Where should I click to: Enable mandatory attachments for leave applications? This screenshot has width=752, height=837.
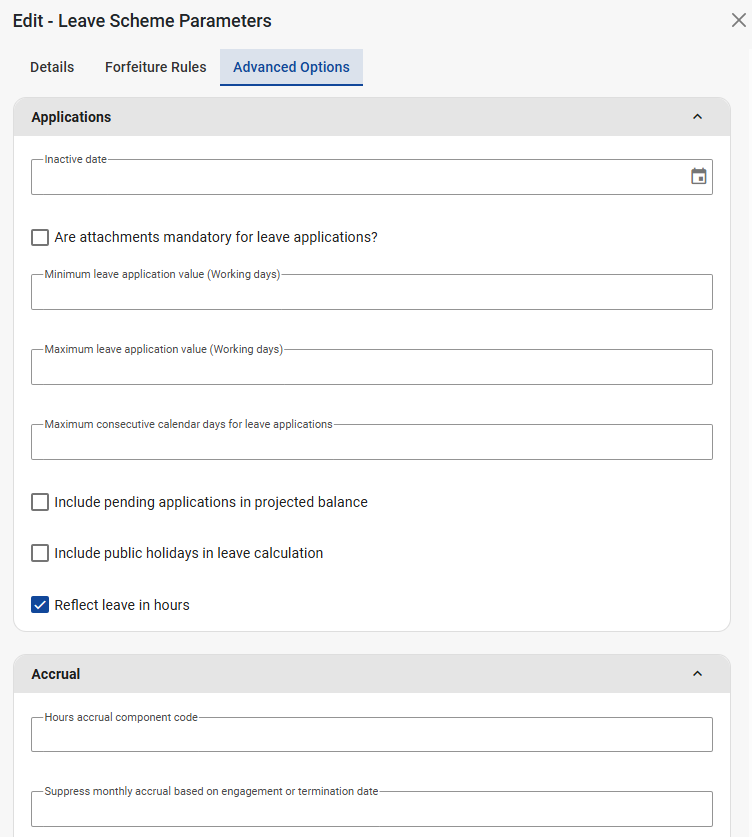pos(40,238)
